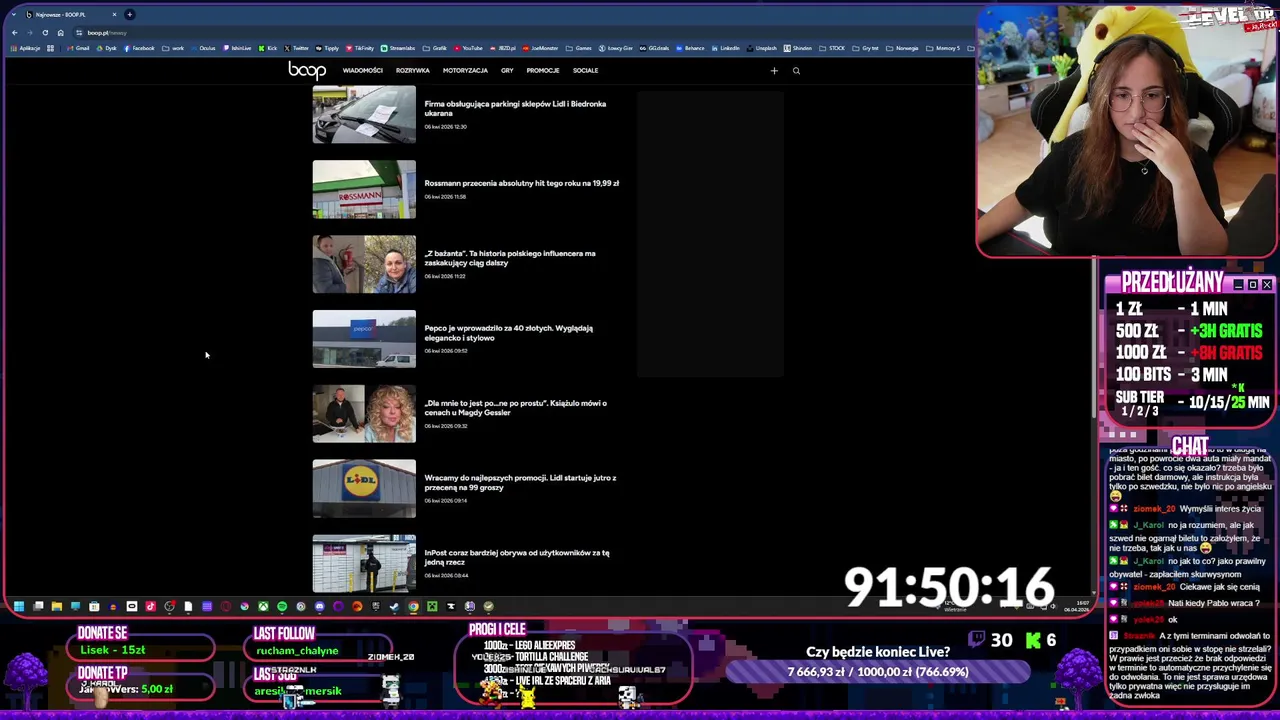This screenshot has height=720, width=1280.
Task: Open Steam from the taskbar
Action: coord(394,606)
